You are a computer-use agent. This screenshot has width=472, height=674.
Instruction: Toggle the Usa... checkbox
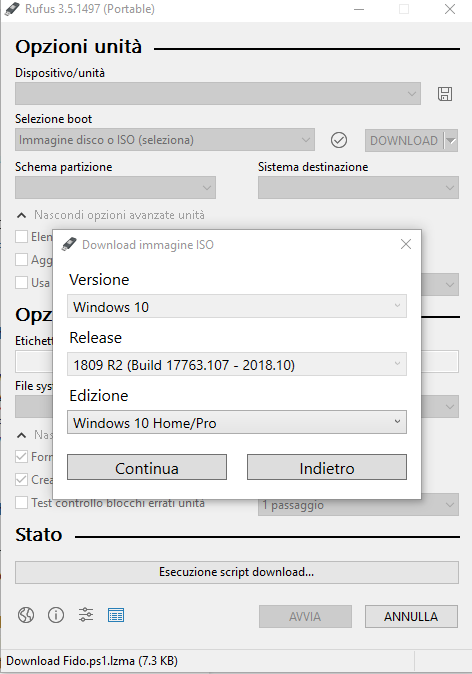pos(21,283)
